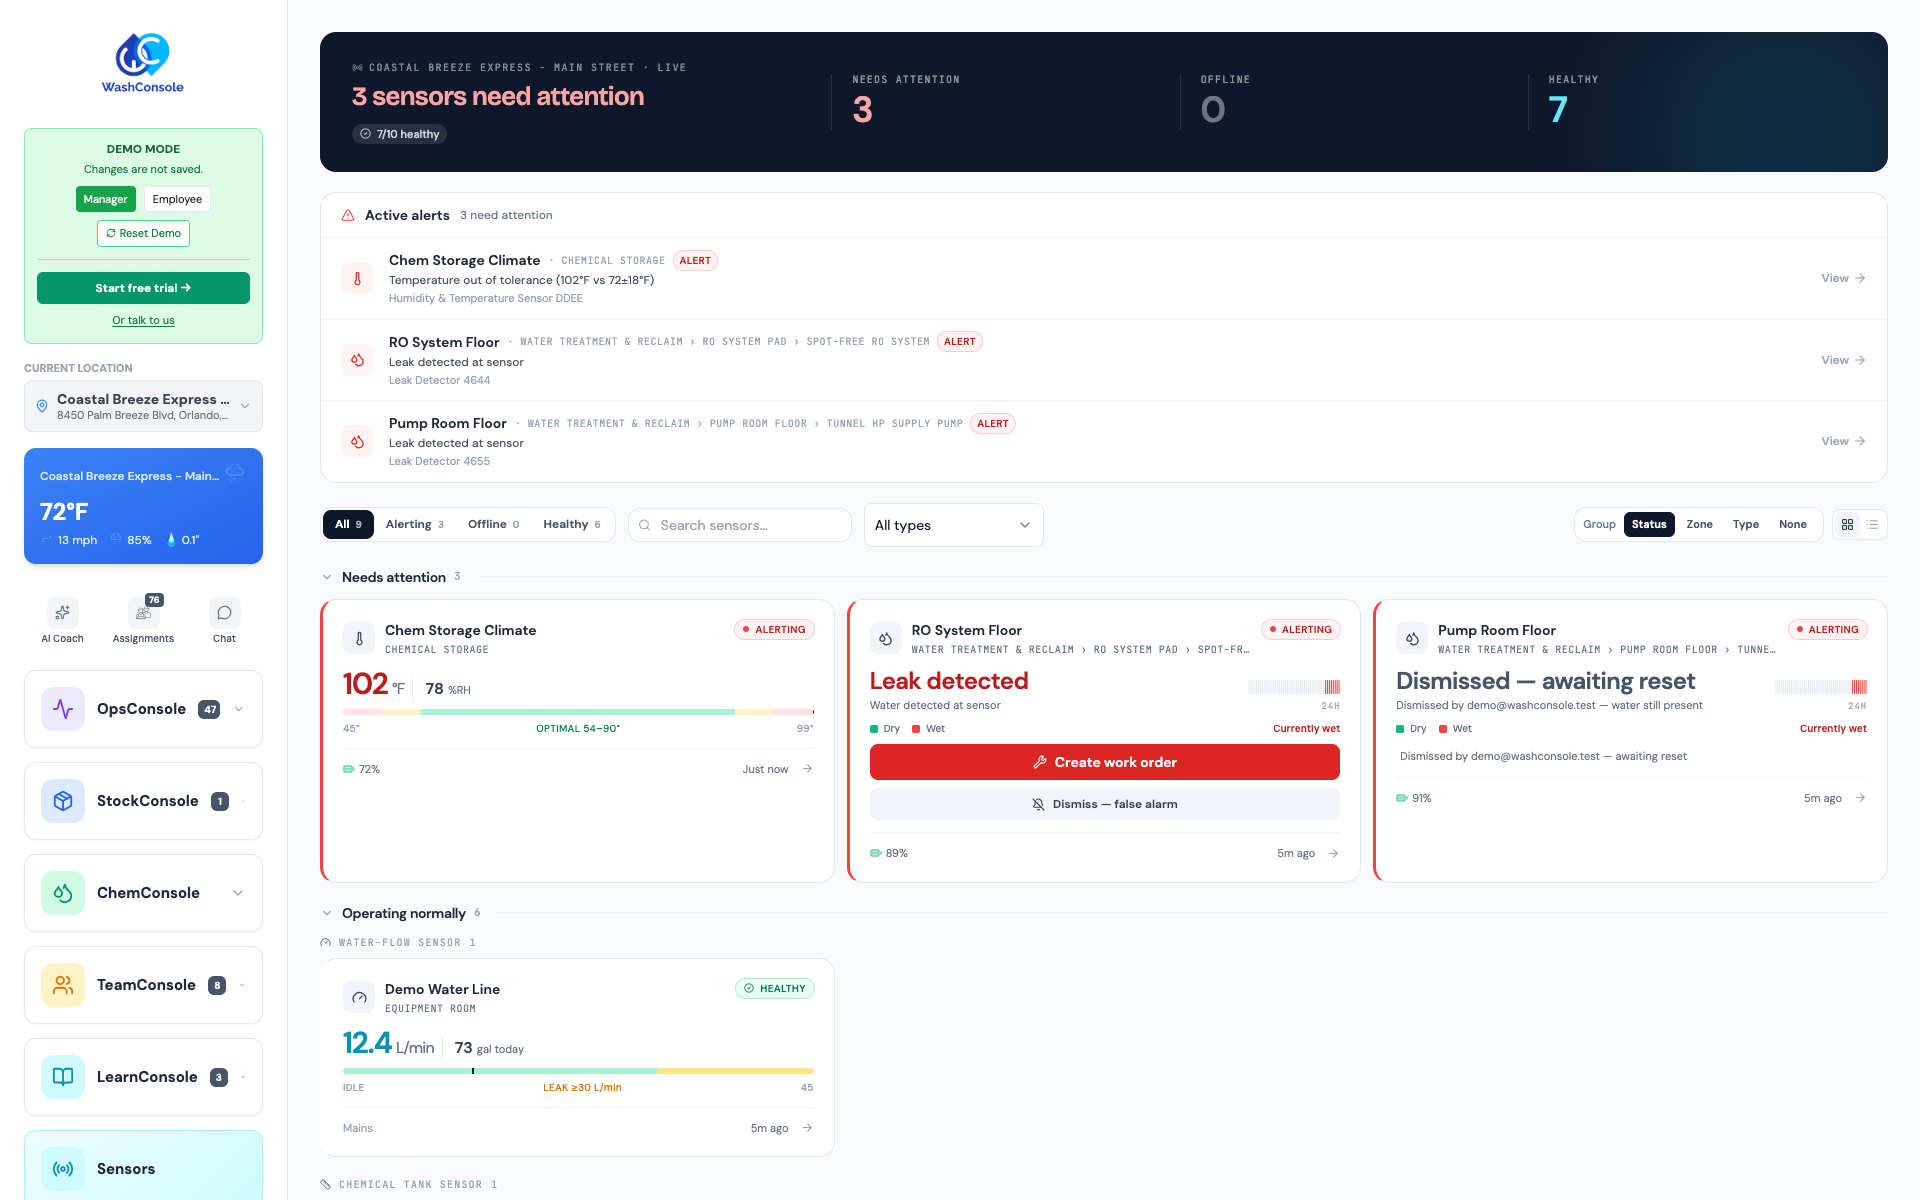The width and height of the screenshot is (1920, 1200).
Task: Click the ChemConsole droplet icon
Action: click(63, 893)
